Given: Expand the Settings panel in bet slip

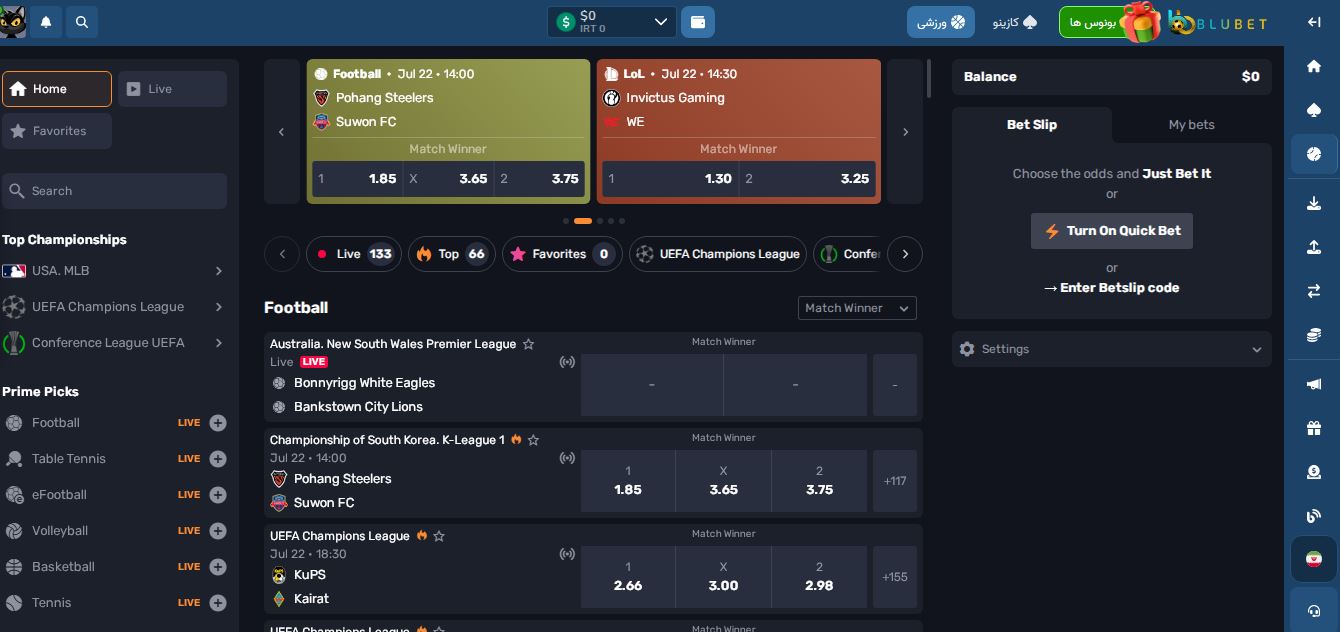Looking at the screenshot, I should tap(1112, 349).
